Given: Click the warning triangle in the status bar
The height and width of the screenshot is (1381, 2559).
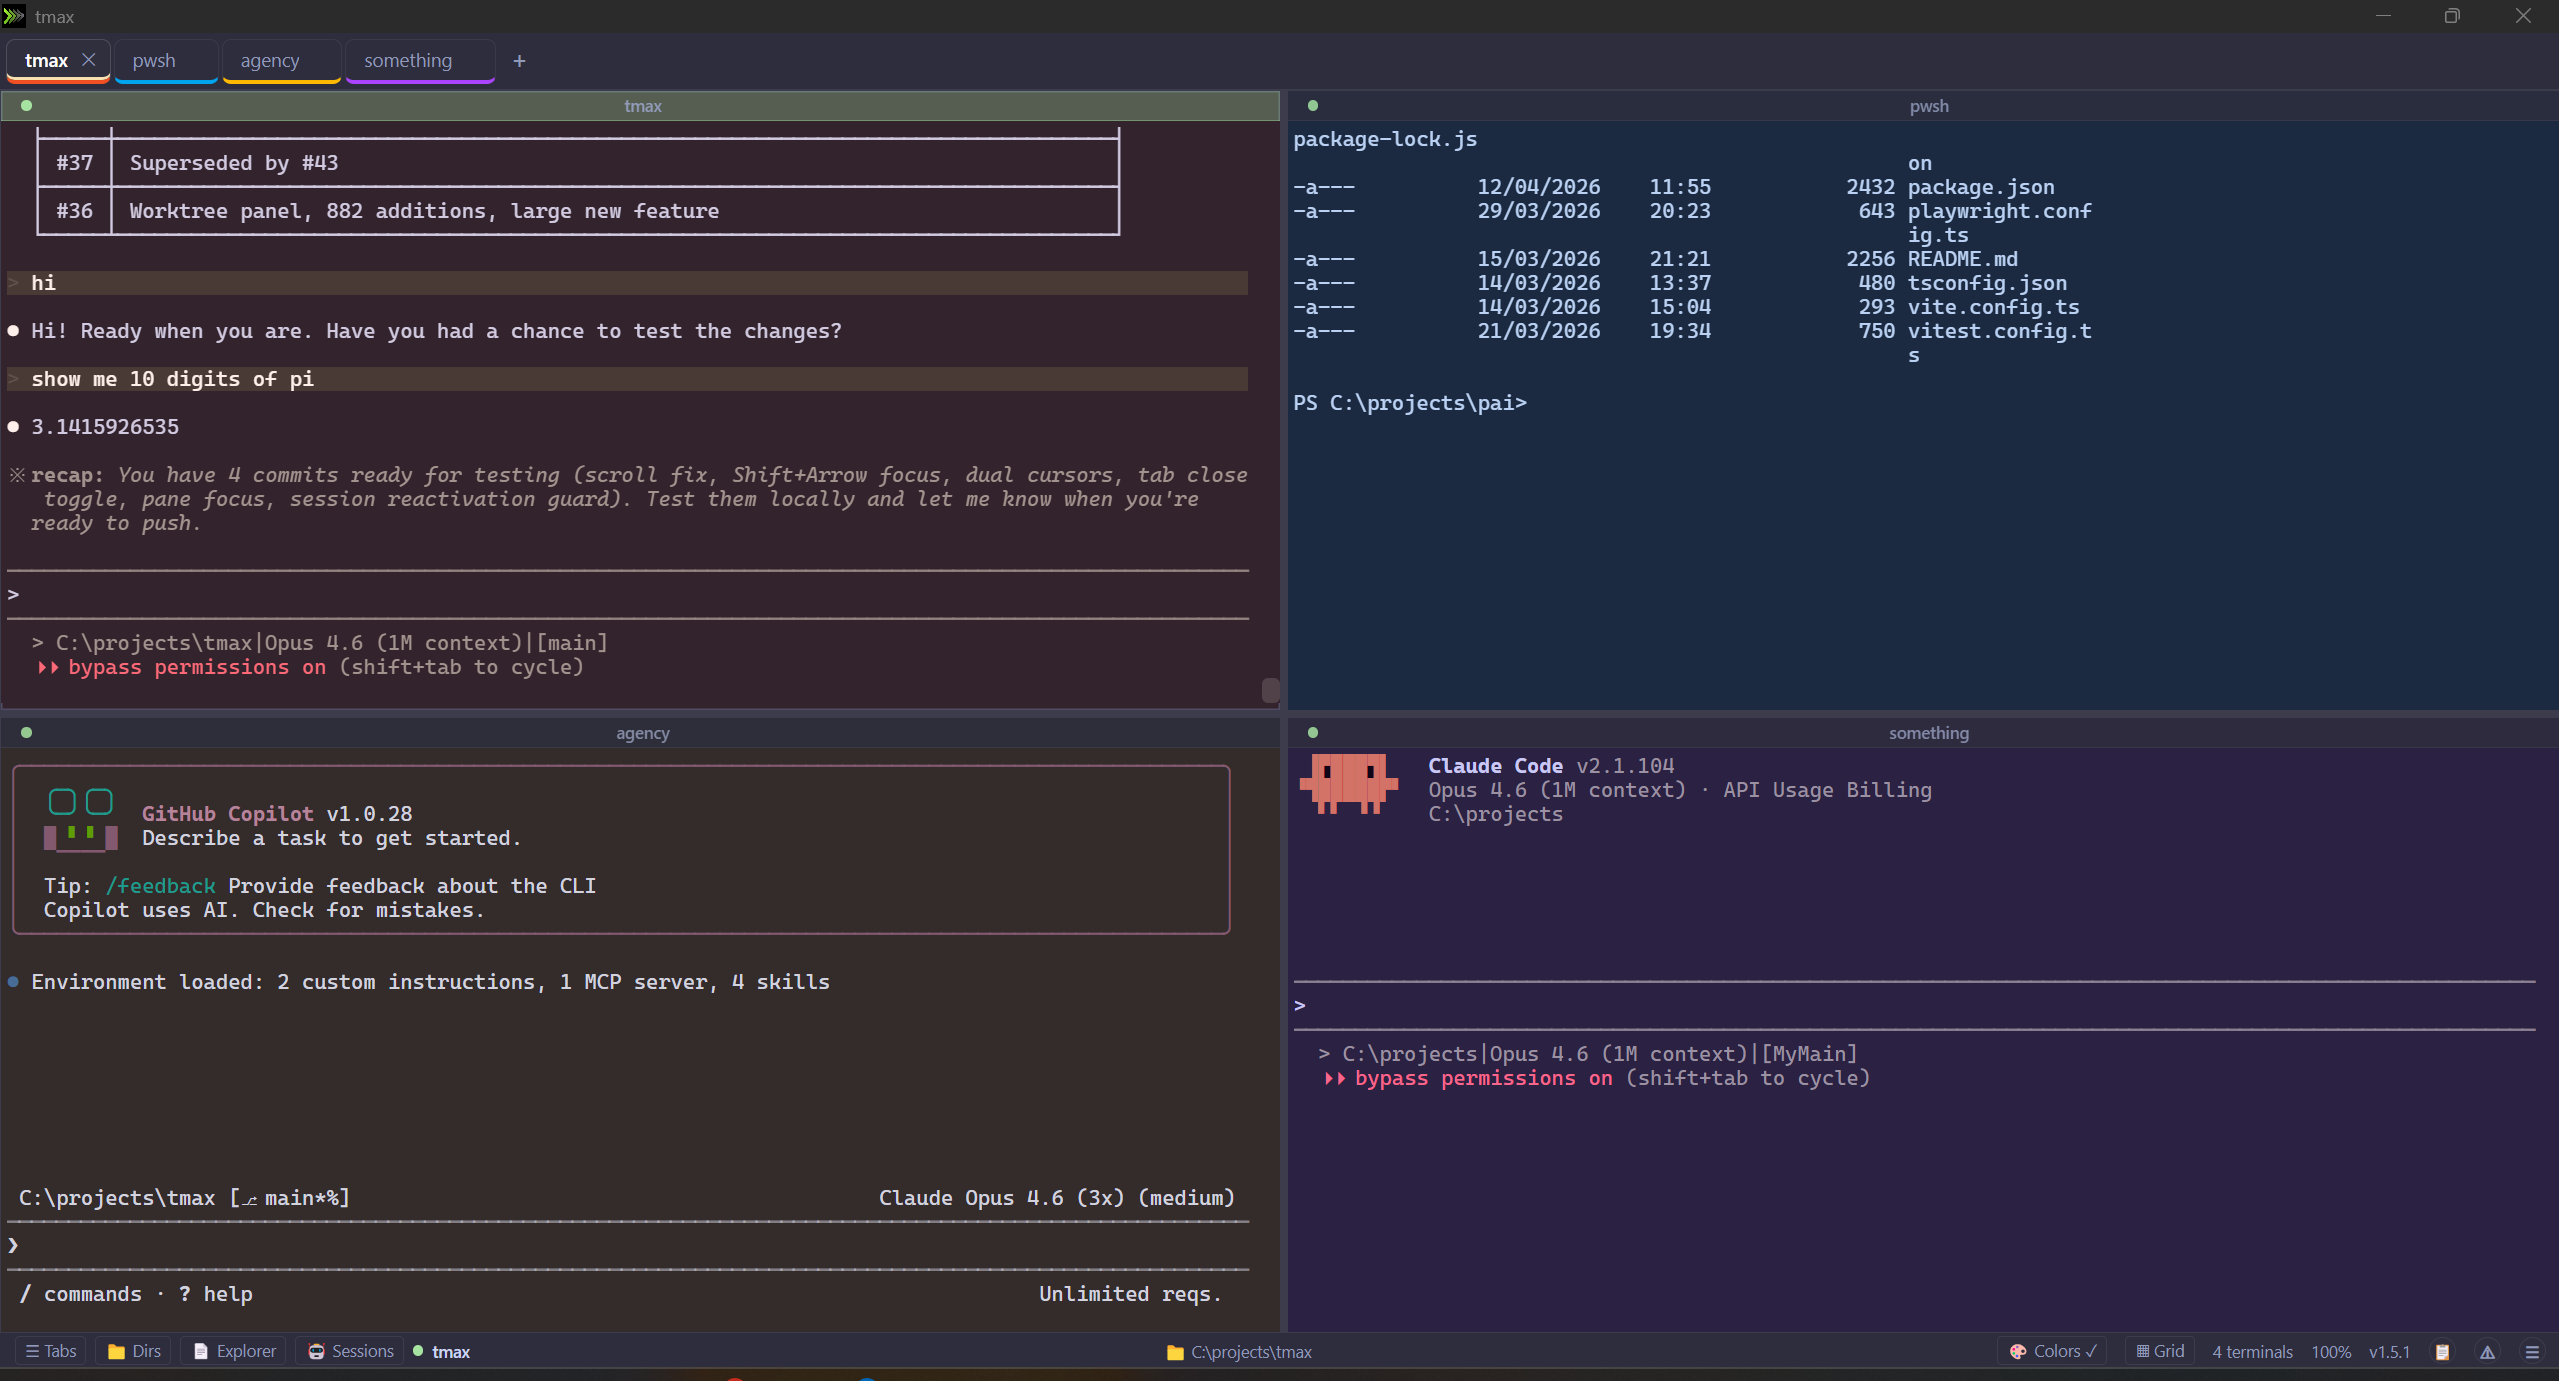Looking at the screenshot, I should (2487, 1352).
